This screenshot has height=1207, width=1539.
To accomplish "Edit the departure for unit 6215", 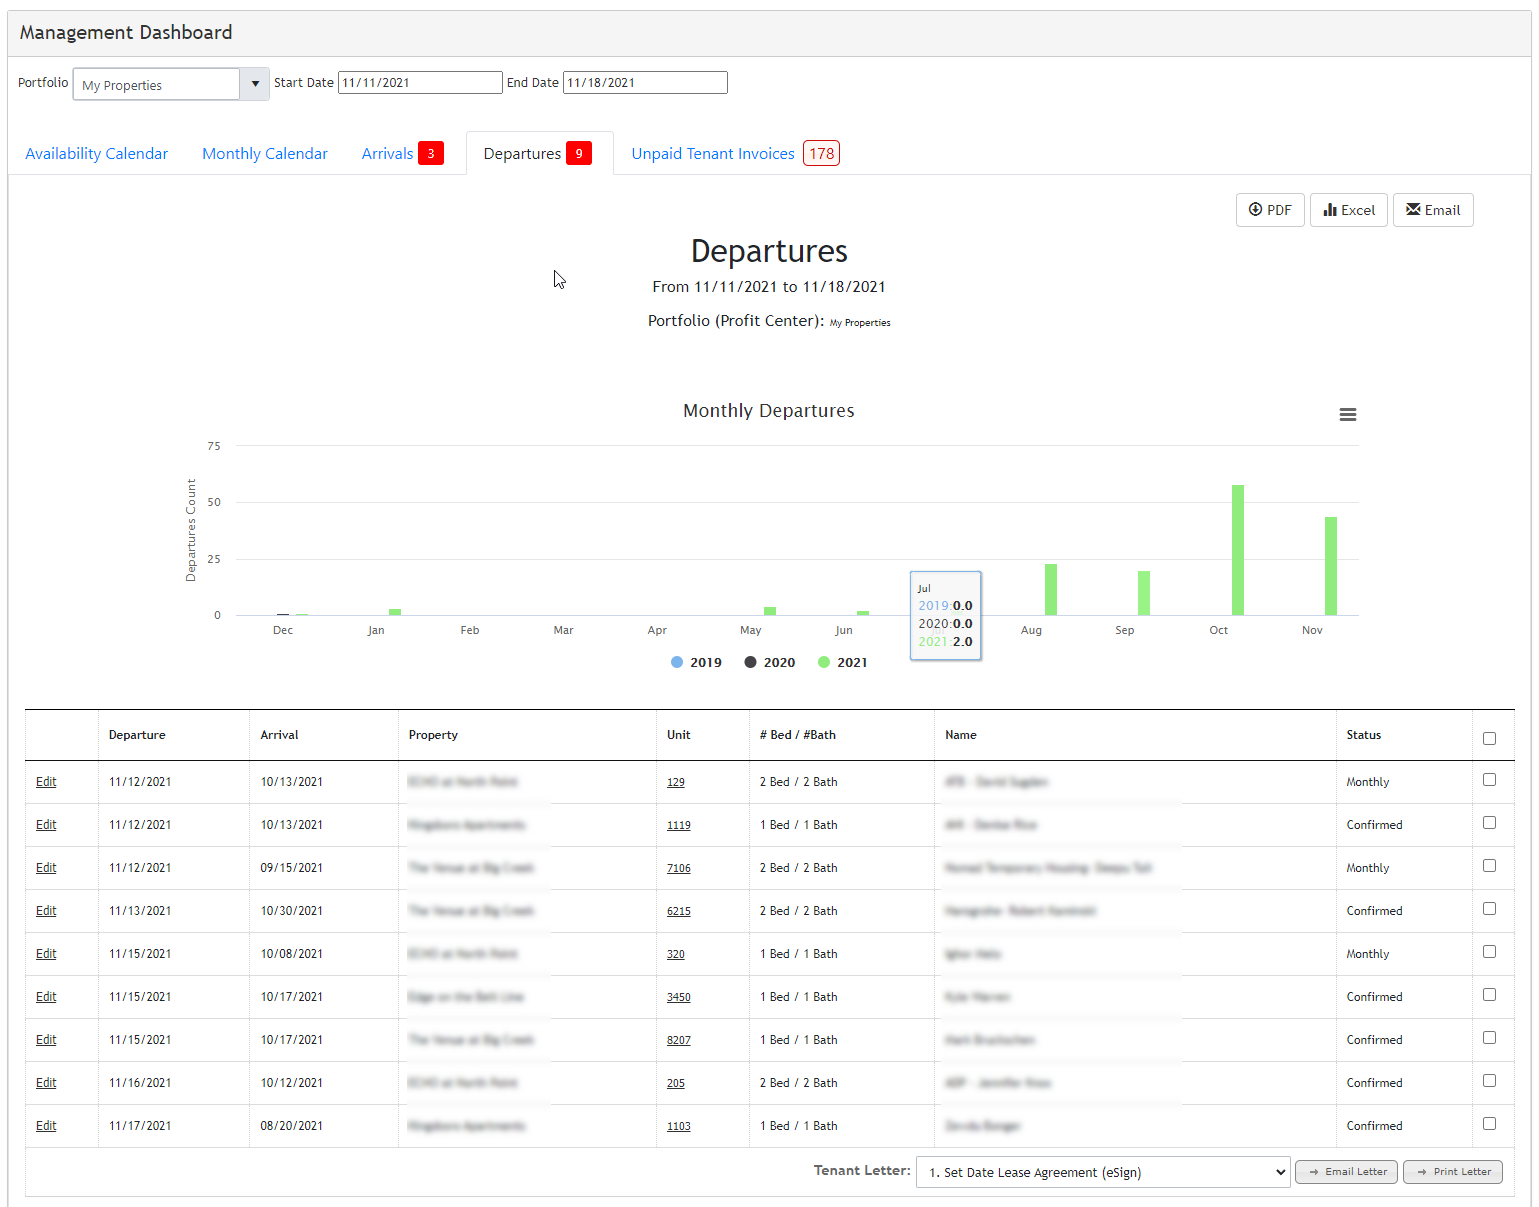I will [46, 911].
